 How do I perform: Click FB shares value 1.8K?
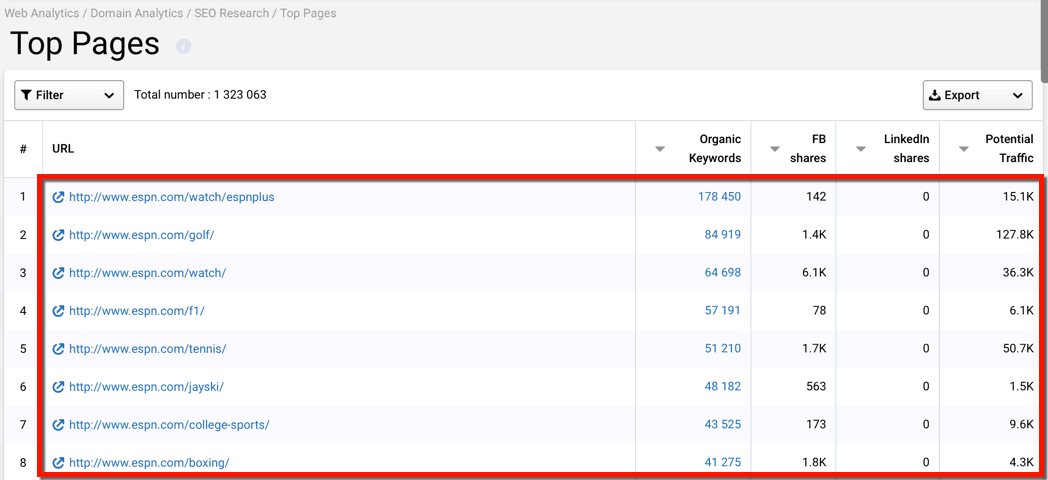[813, 463]
